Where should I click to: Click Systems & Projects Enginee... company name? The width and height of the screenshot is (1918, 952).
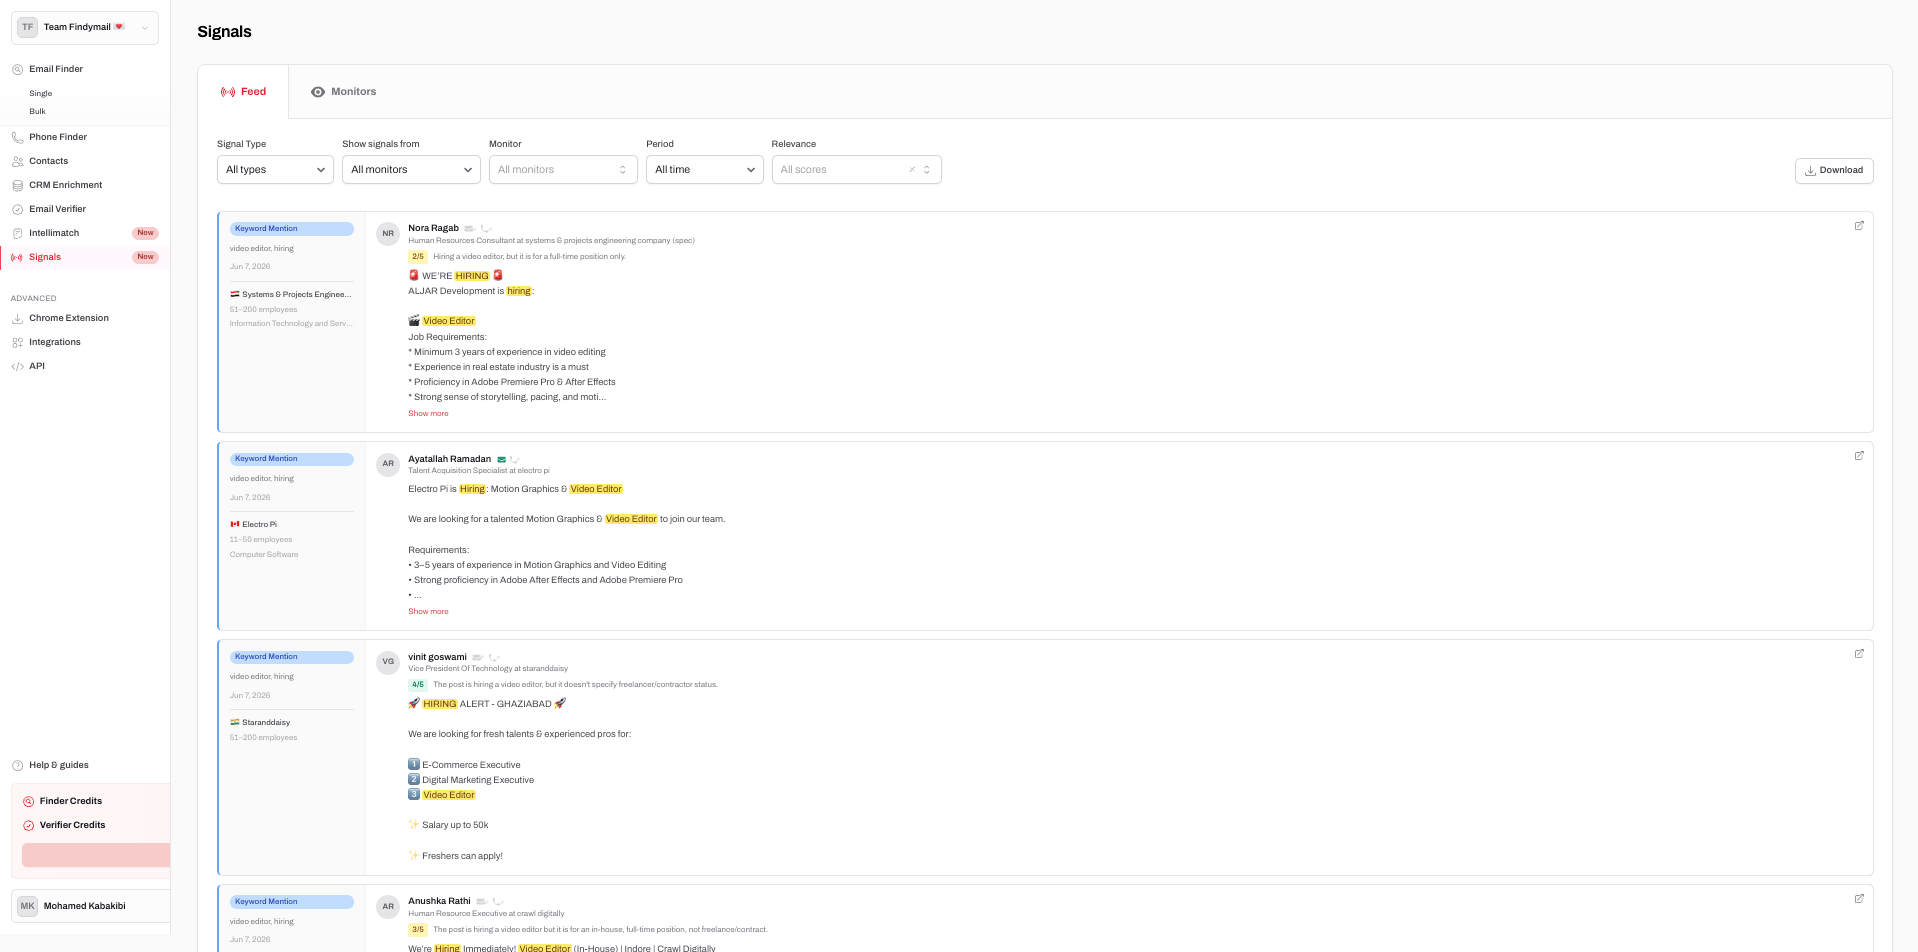[296, 294]
